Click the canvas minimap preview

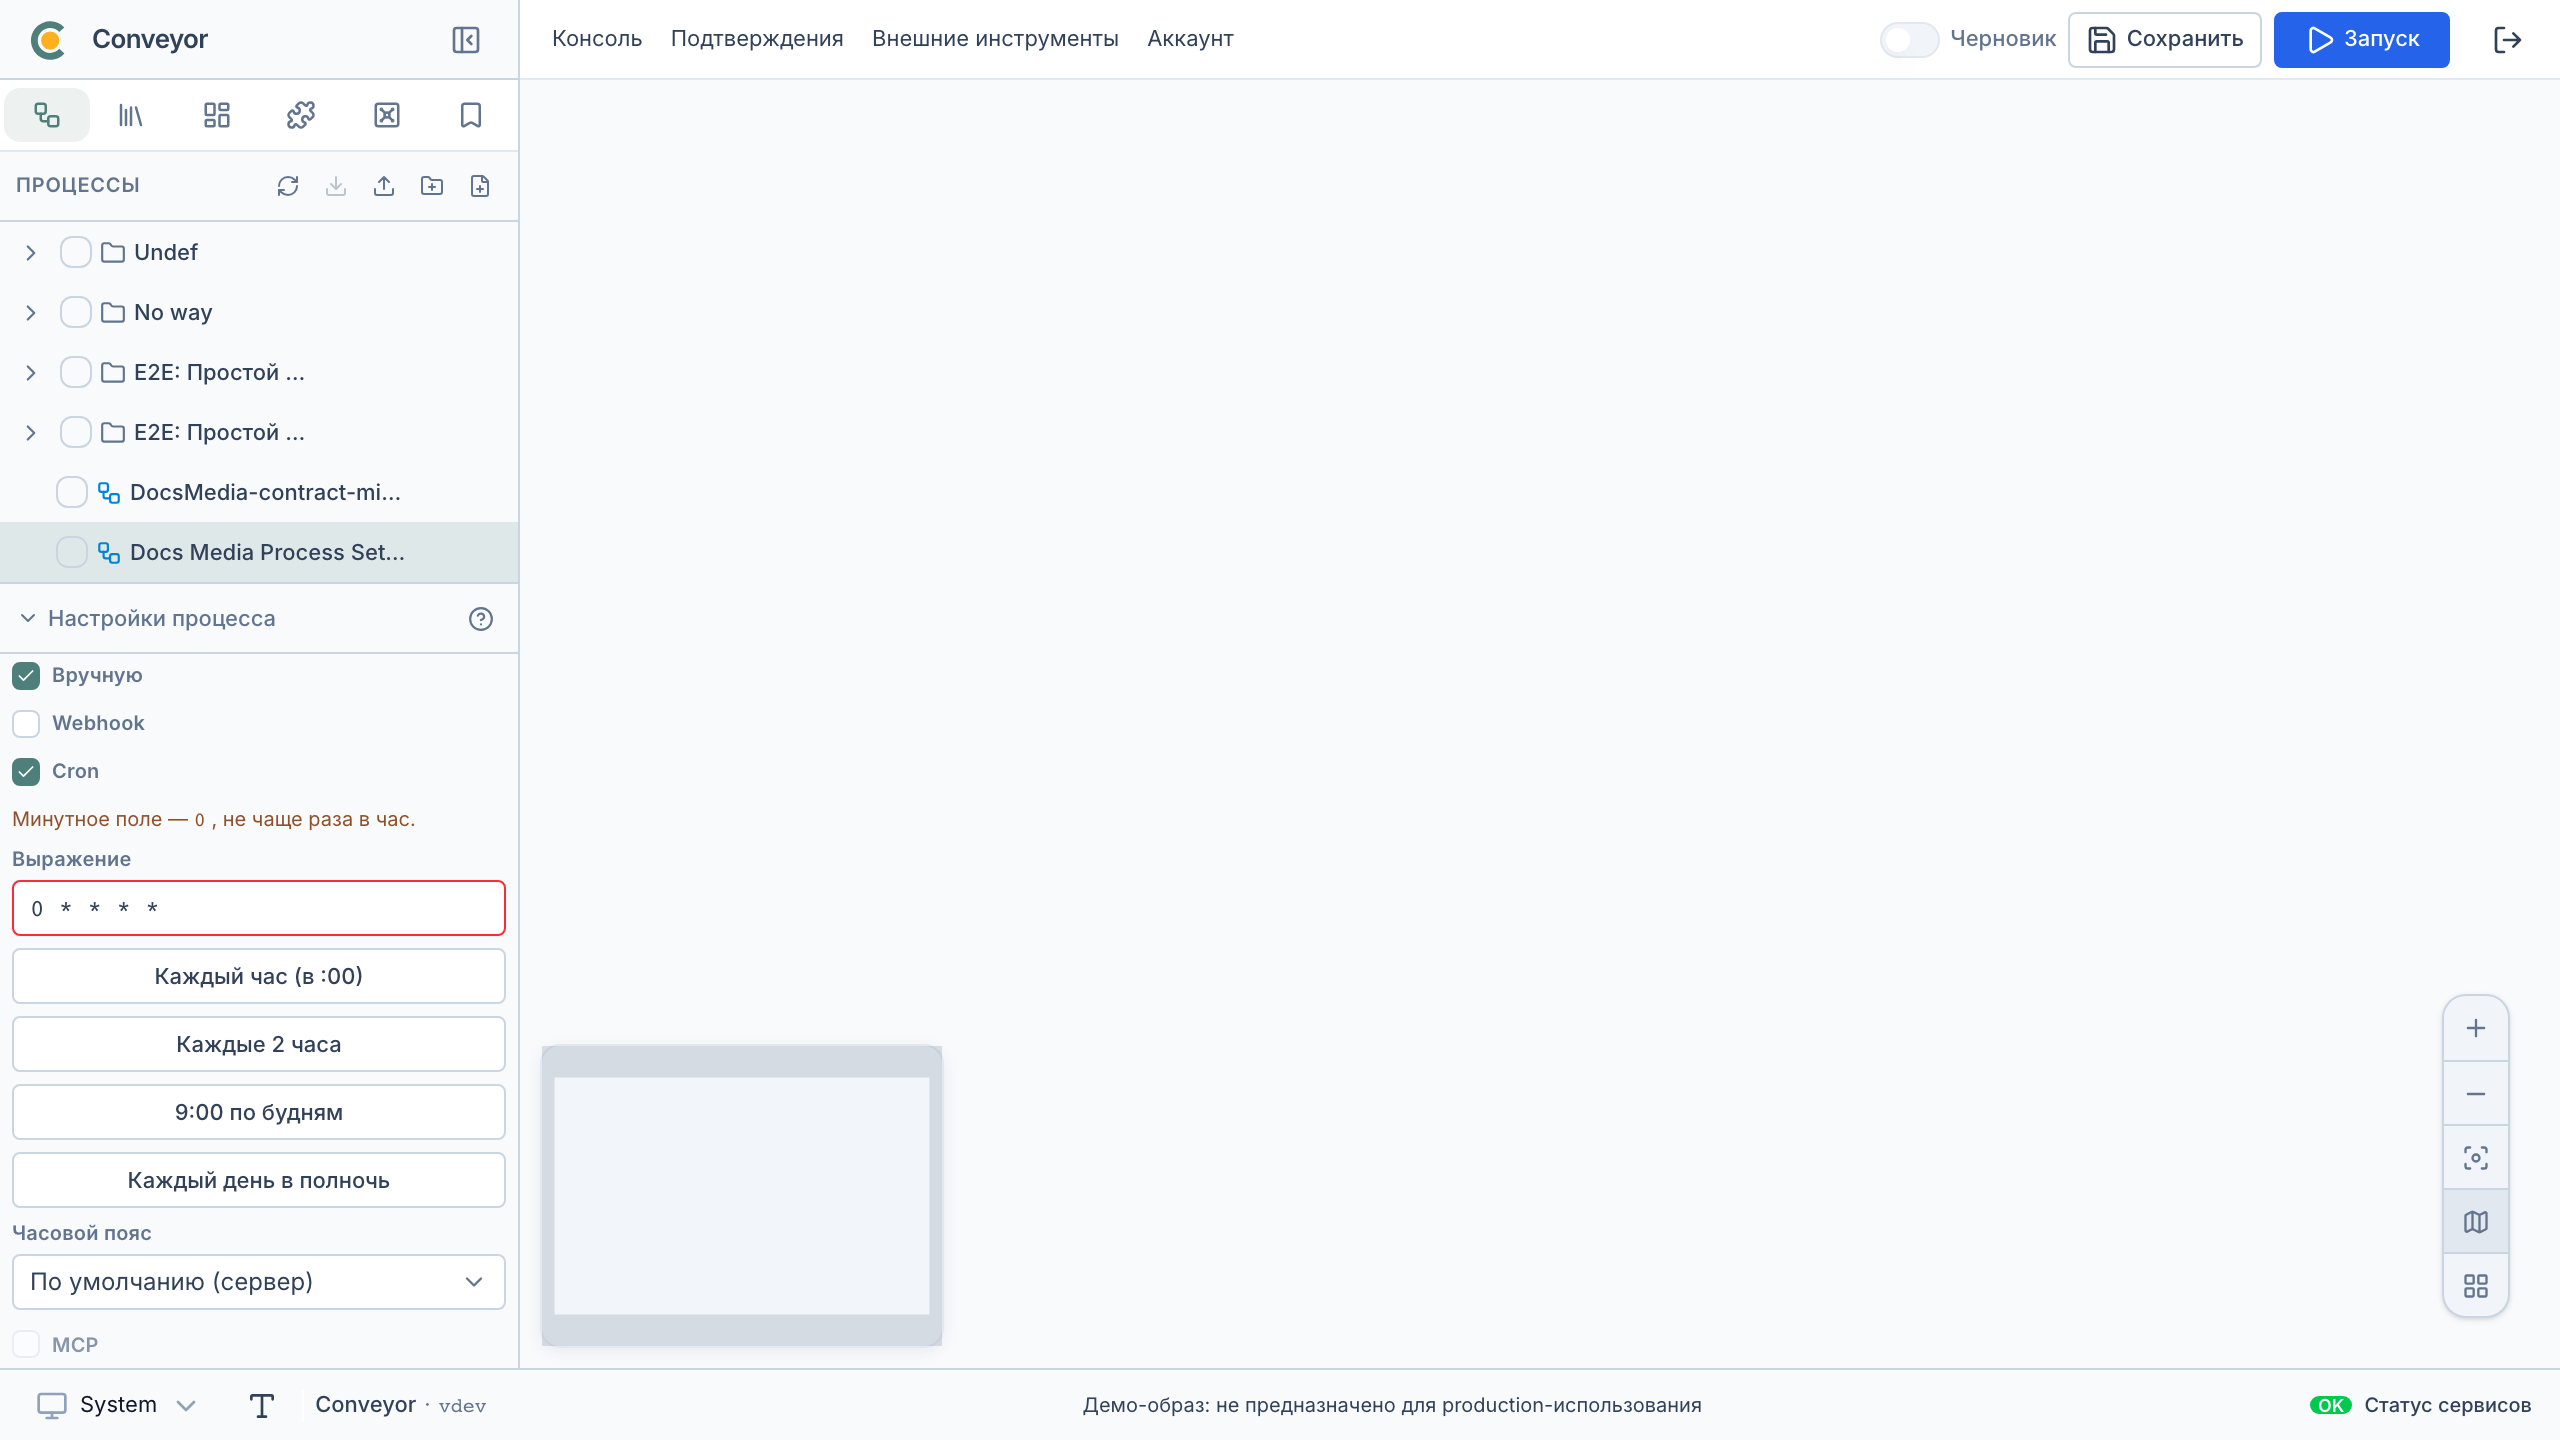742,1196
